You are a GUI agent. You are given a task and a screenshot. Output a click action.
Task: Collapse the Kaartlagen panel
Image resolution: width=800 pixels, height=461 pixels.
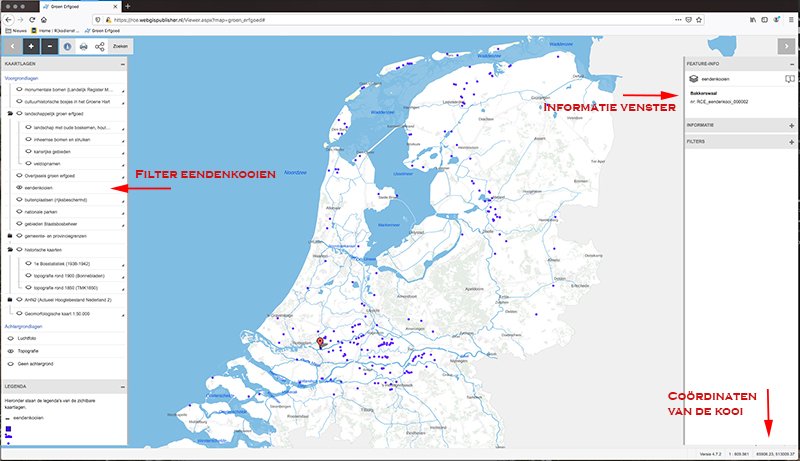pyautogui.click(x=123, y=62)
